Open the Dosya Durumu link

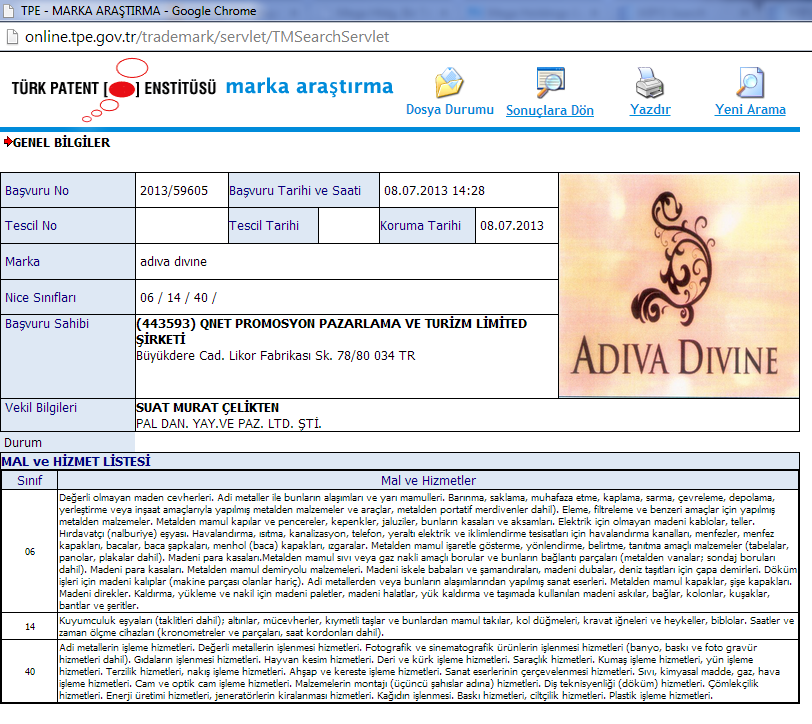[450, 109]
